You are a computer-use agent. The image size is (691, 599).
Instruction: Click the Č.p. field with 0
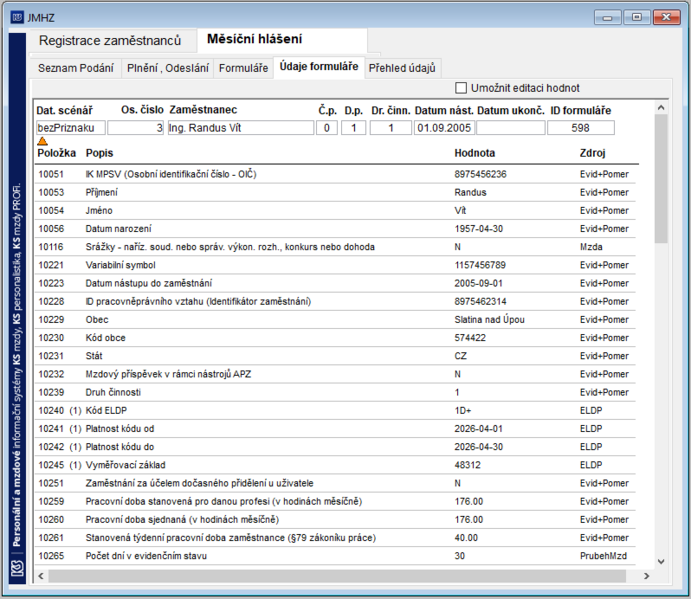click(x=327, y=128)
